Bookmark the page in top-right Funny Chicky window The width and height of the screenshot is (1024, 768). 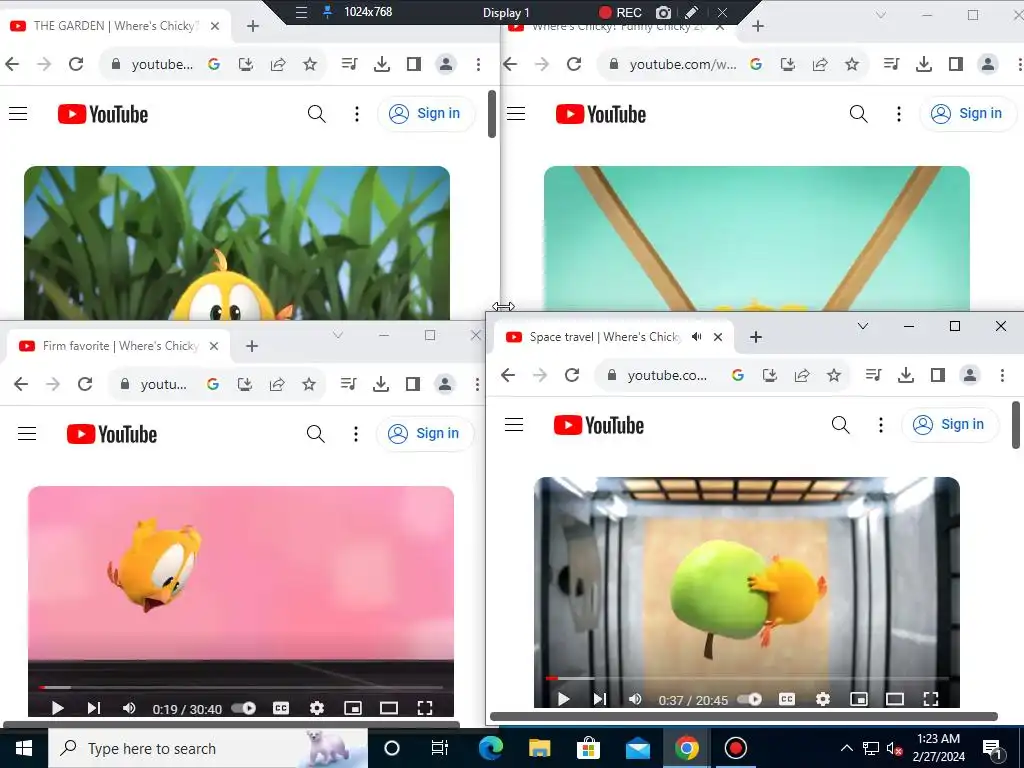852,64
